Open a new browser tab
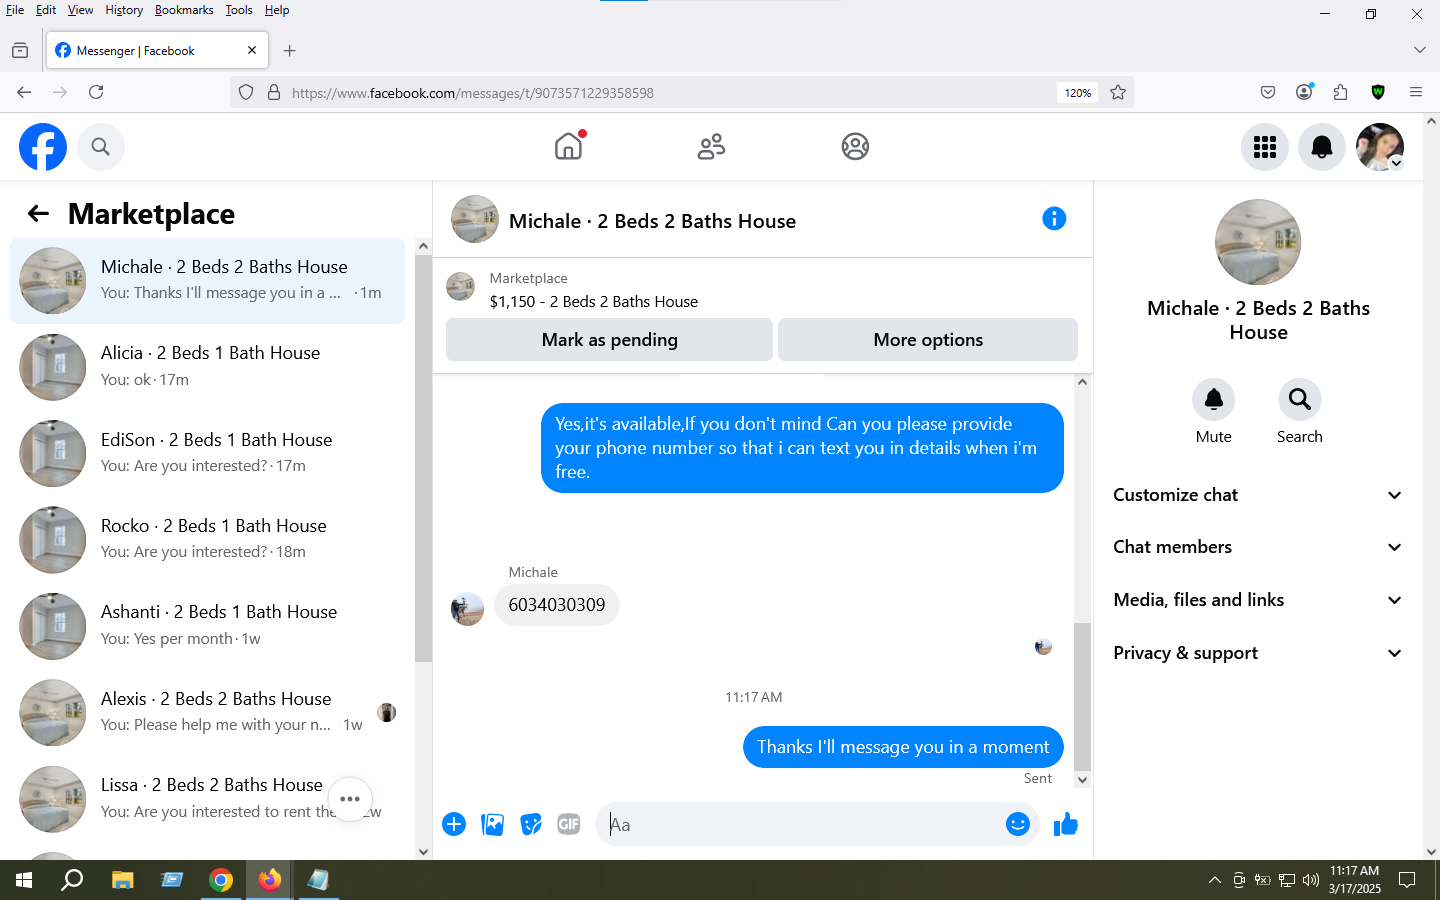 click(x=290, y=51)
